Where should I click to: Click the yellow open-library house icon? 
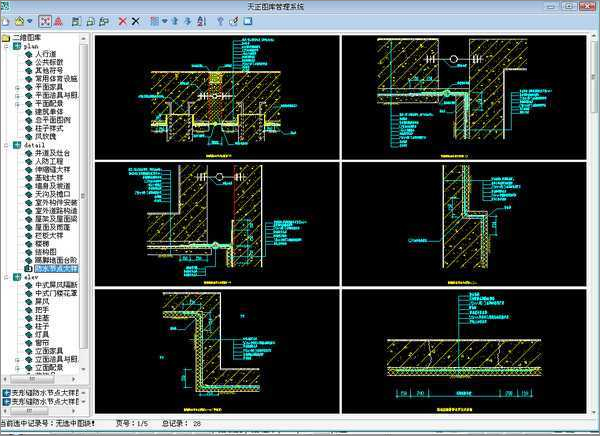tap(20, 21)
